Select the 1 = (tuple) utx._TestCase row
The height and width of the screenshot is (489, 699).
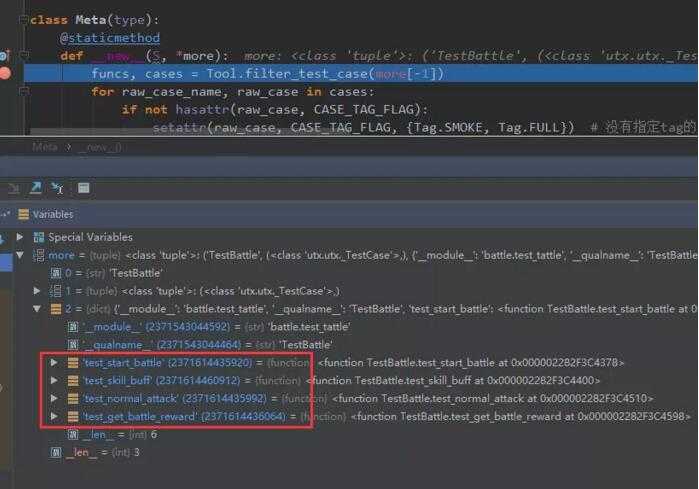click(203, 291)
